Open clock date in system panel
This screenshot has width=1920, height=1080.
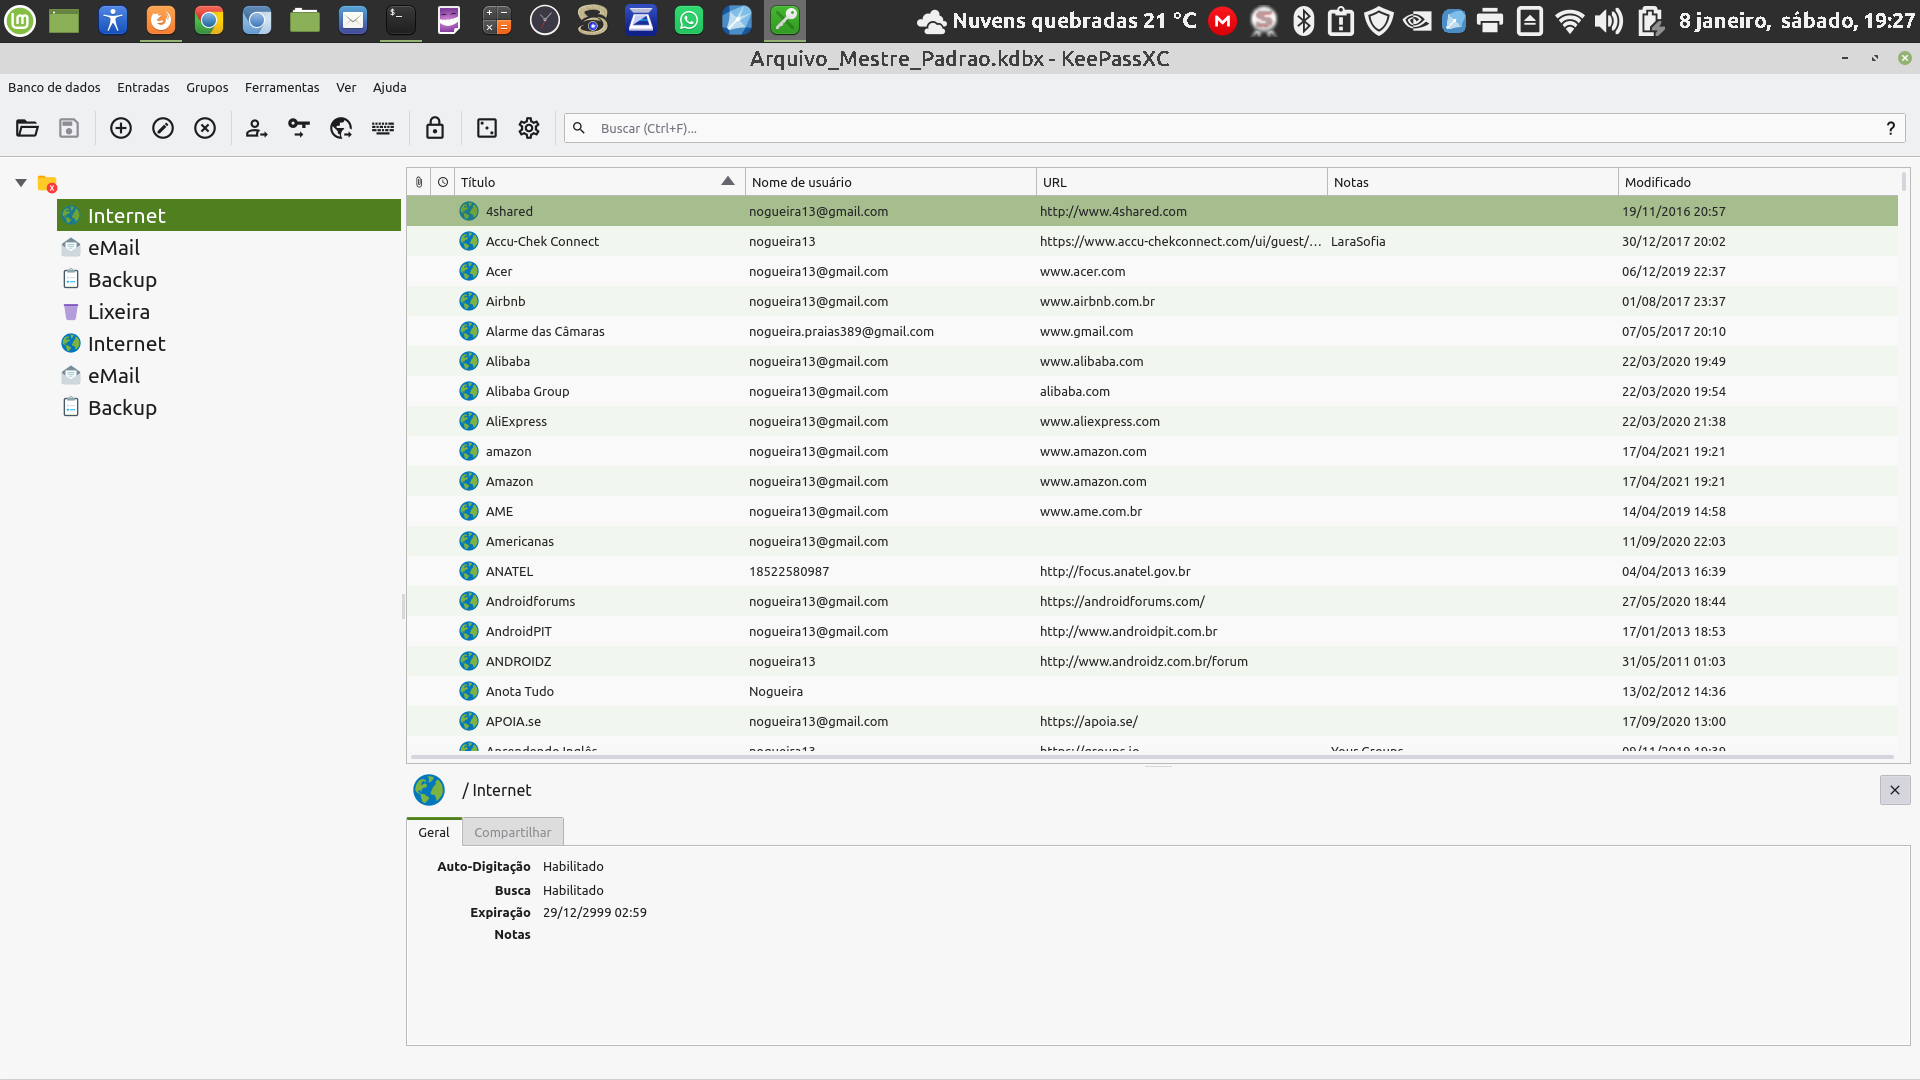click(1796, 20)
